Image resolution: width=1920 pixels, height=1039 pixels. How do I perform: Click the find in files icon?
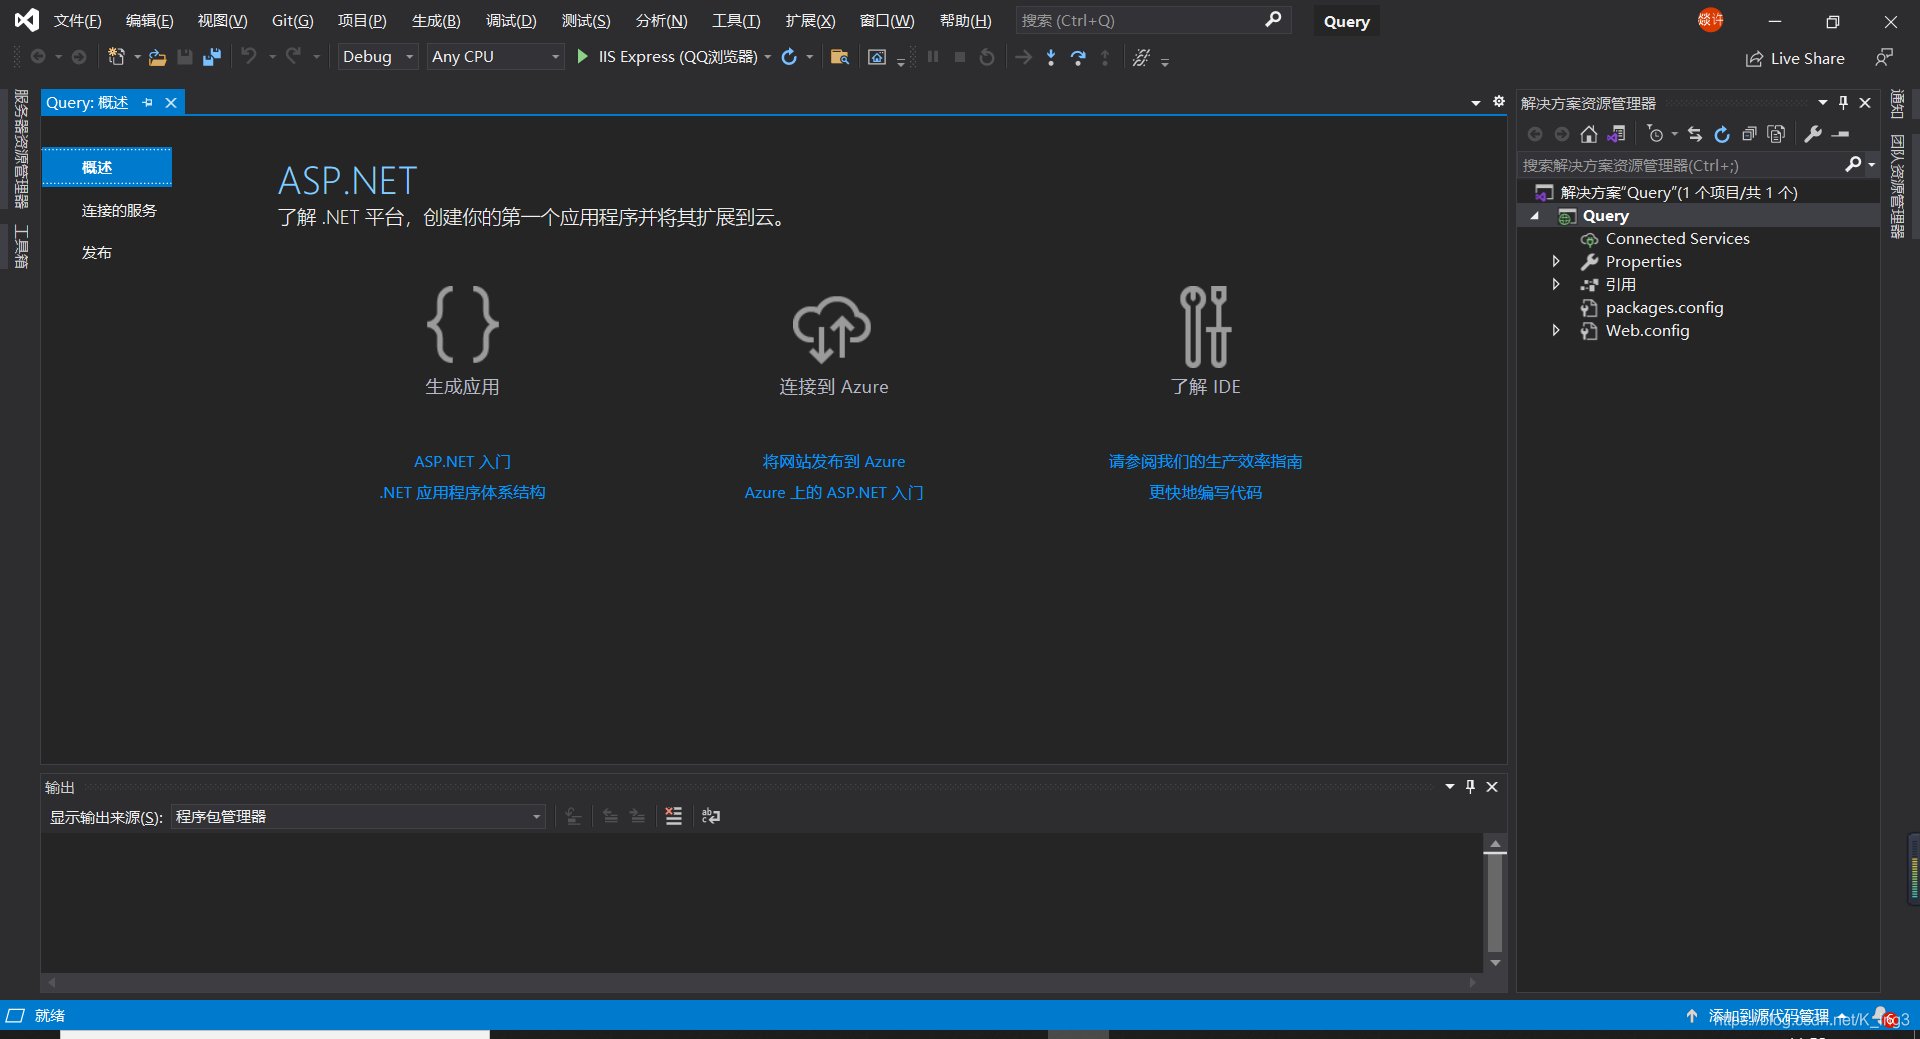click(x=840, y=57)
